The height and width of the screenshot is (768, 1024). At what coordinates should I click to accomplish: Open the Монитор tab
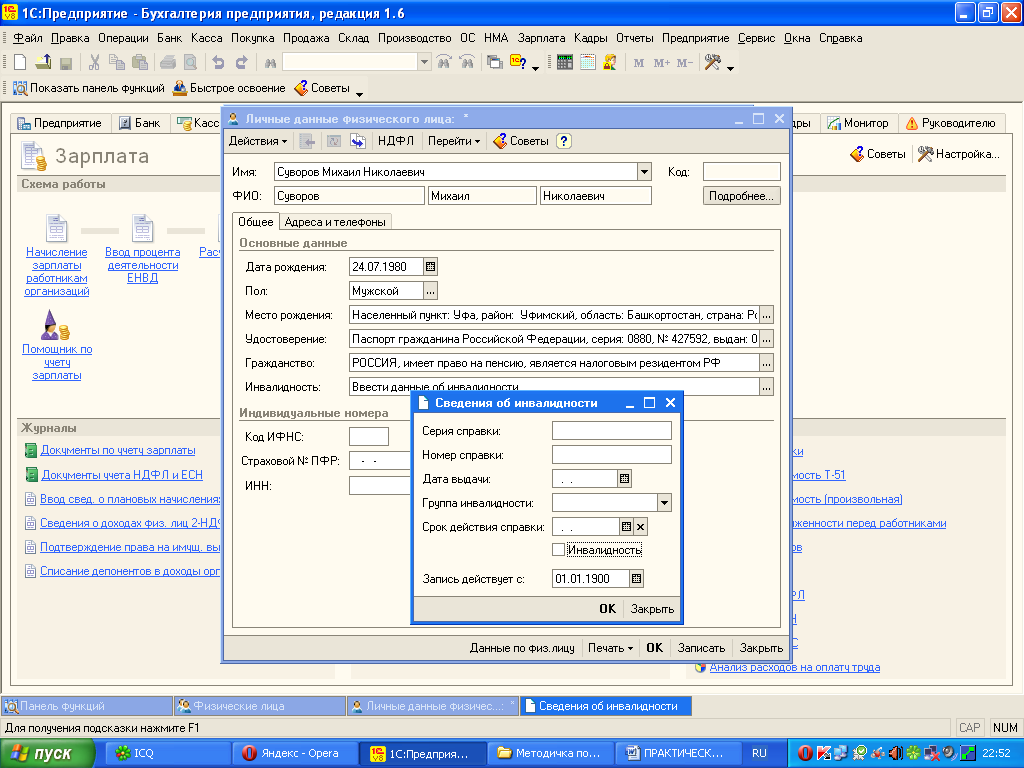[858, 123]
